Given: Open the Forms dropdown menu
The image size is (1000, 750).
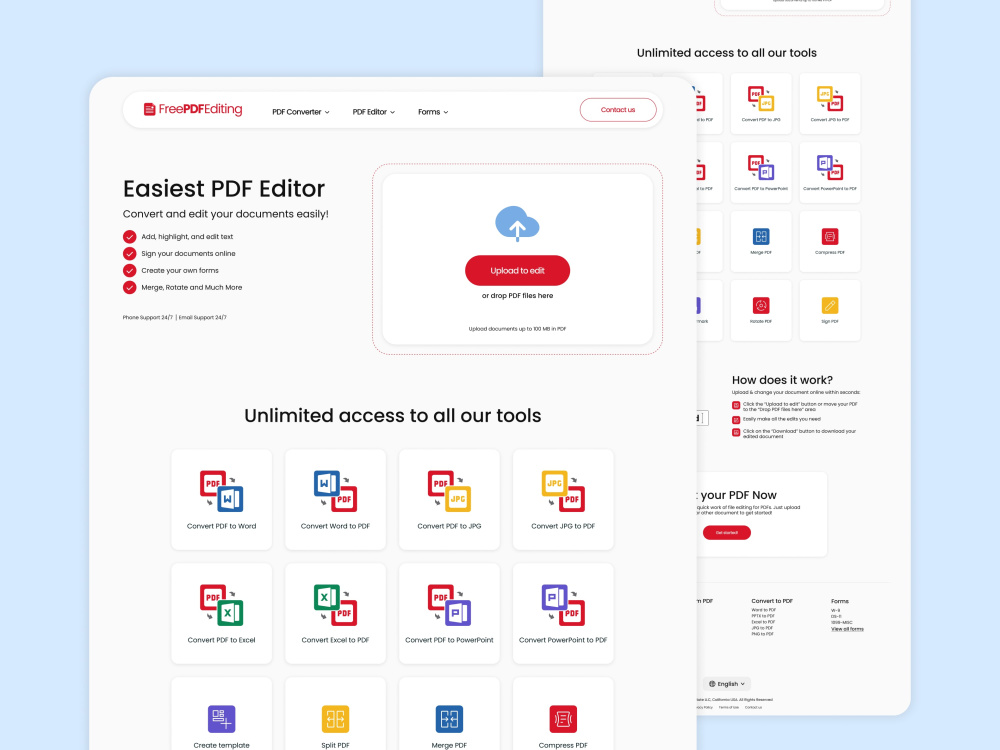Looking at the screenshot, I should [433, 112].
